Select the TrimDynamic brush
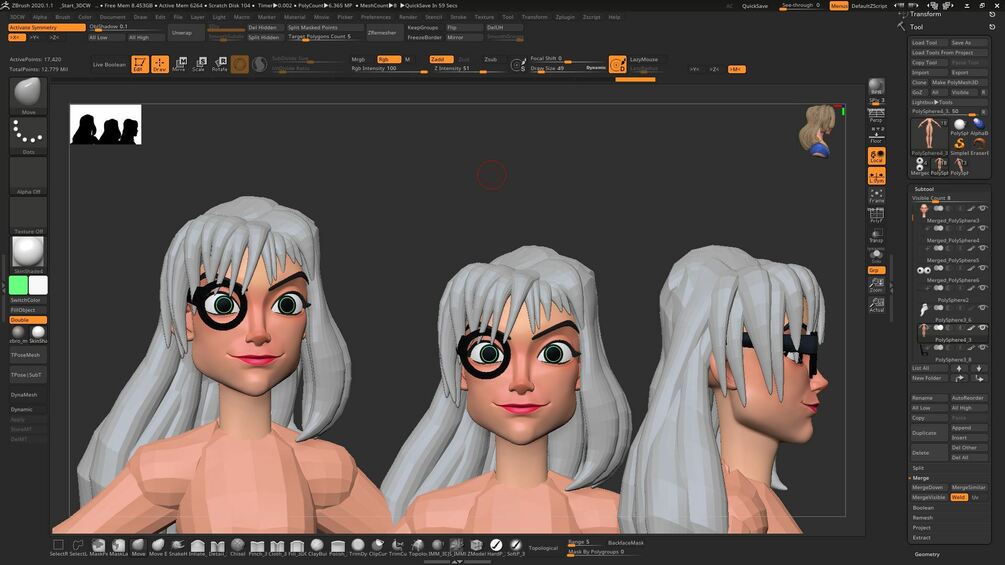This screenshot has height=565, width=1005. click(x=358, y=546)
